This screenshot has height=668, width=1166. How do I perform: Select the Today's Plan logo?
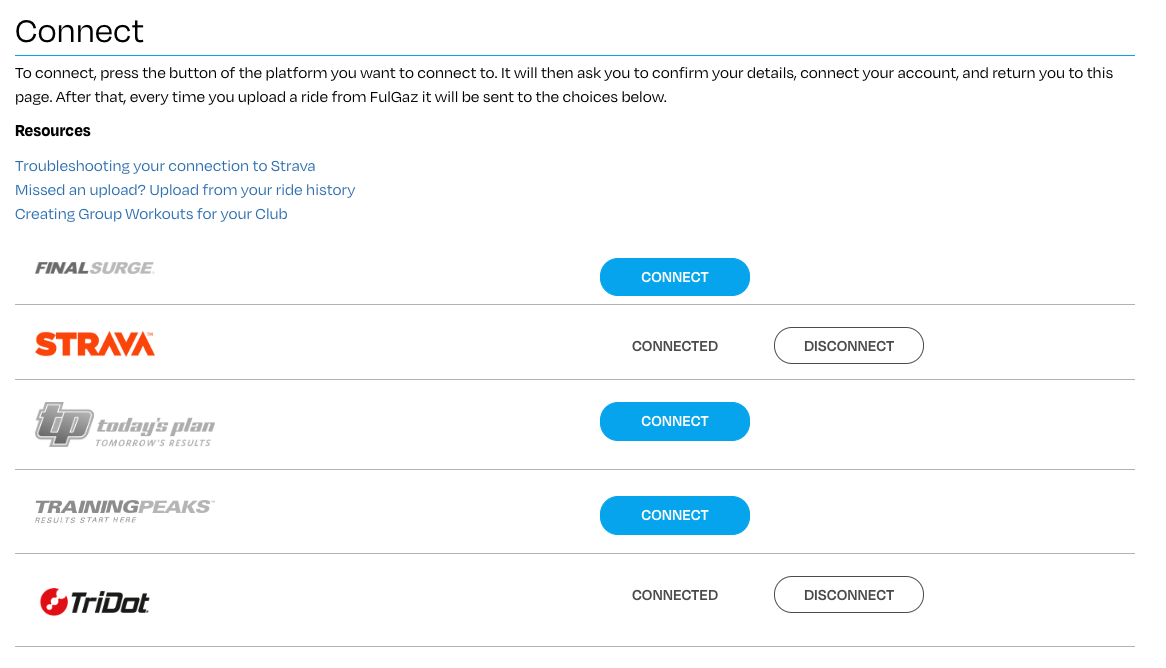point(124,421)
